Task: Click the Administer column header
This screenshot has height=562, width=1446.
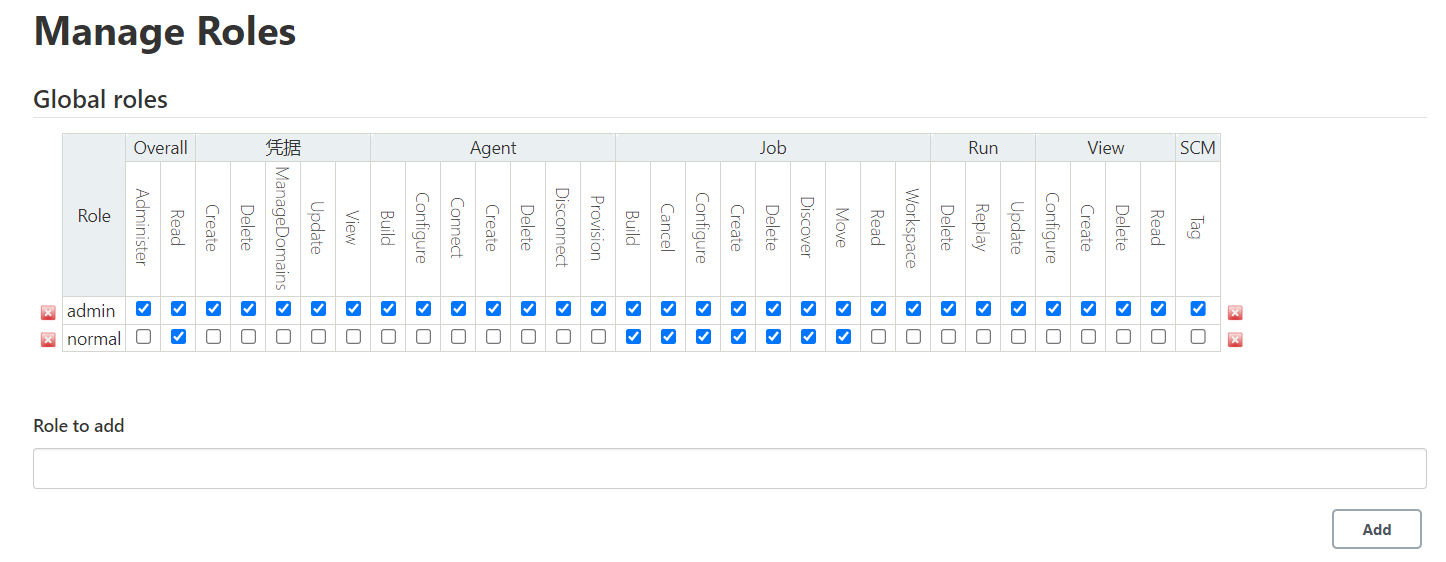Action: pos(142,227)
